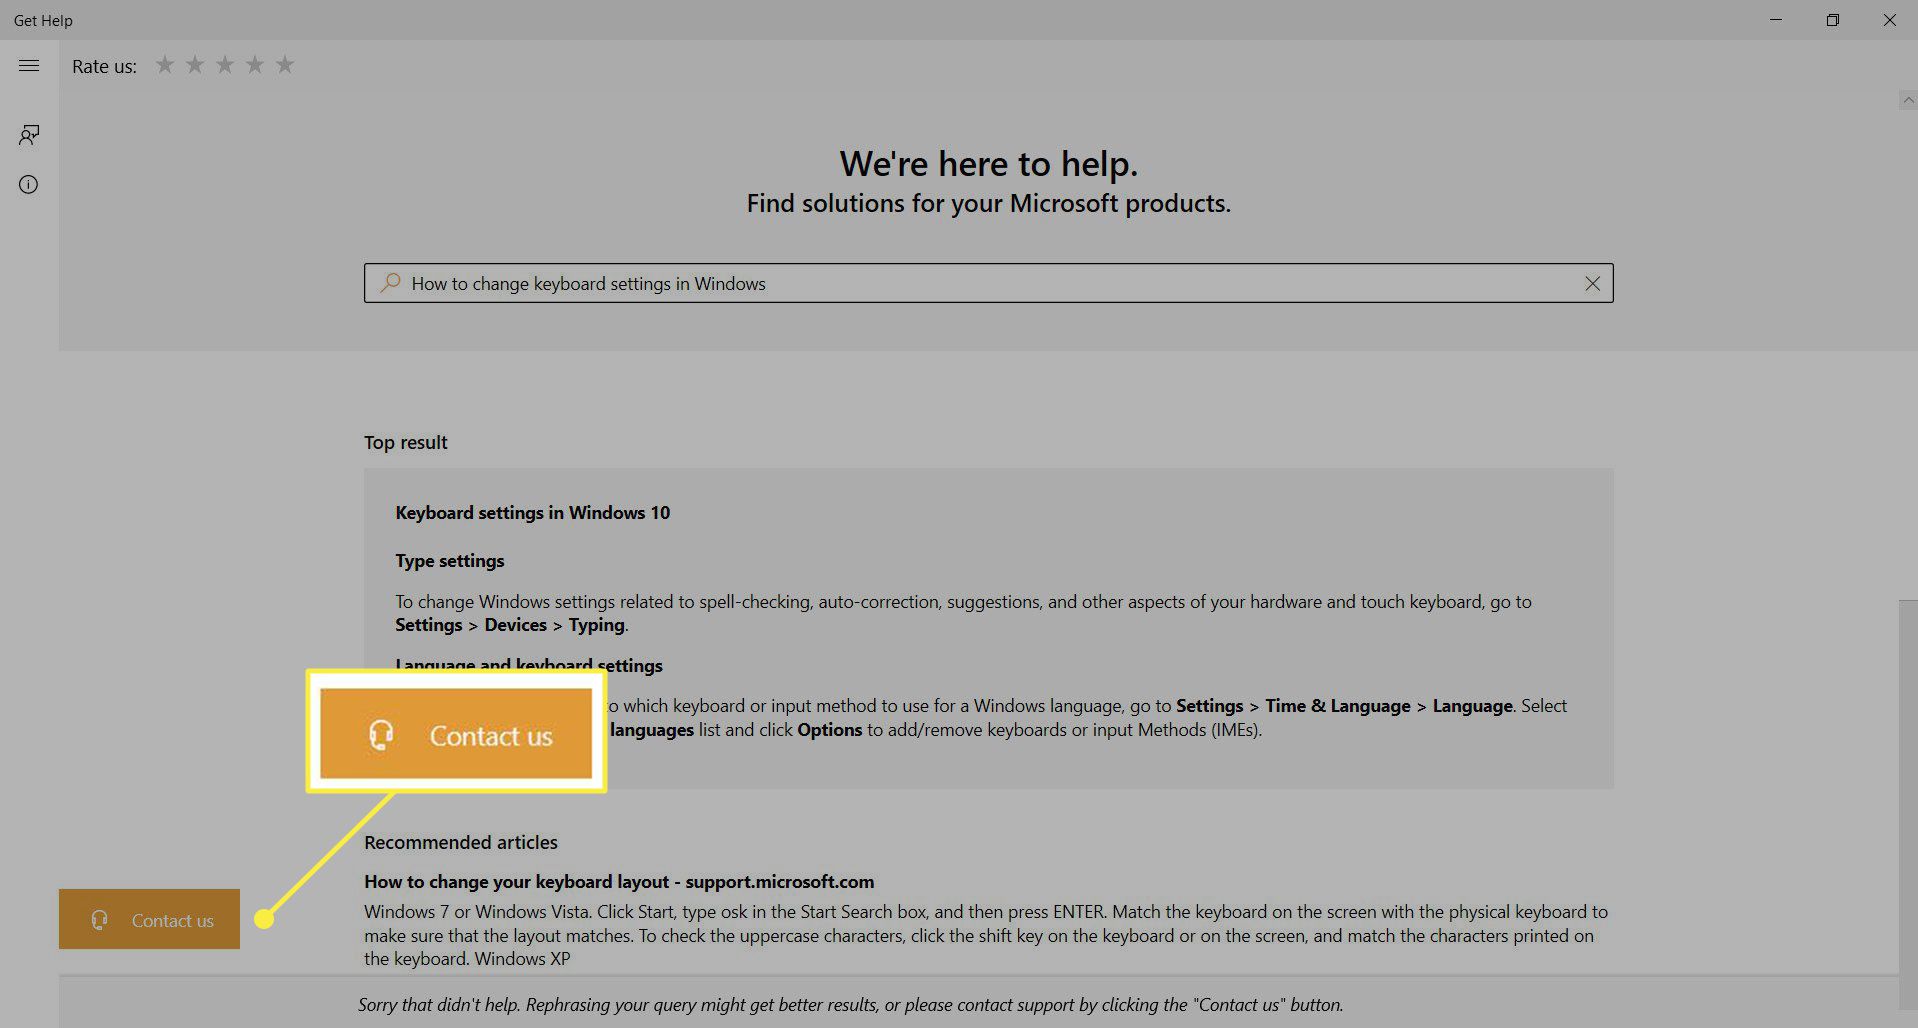Viewport: 1918px width, 1028px height.
Task: Give a five star rating
Action: pos(285,65)
